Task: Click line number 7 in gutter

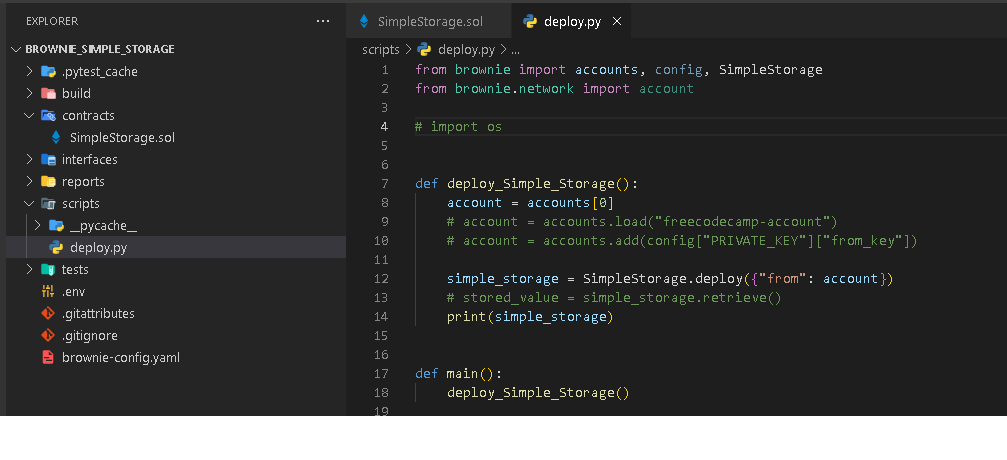Action: coord(385,184)
